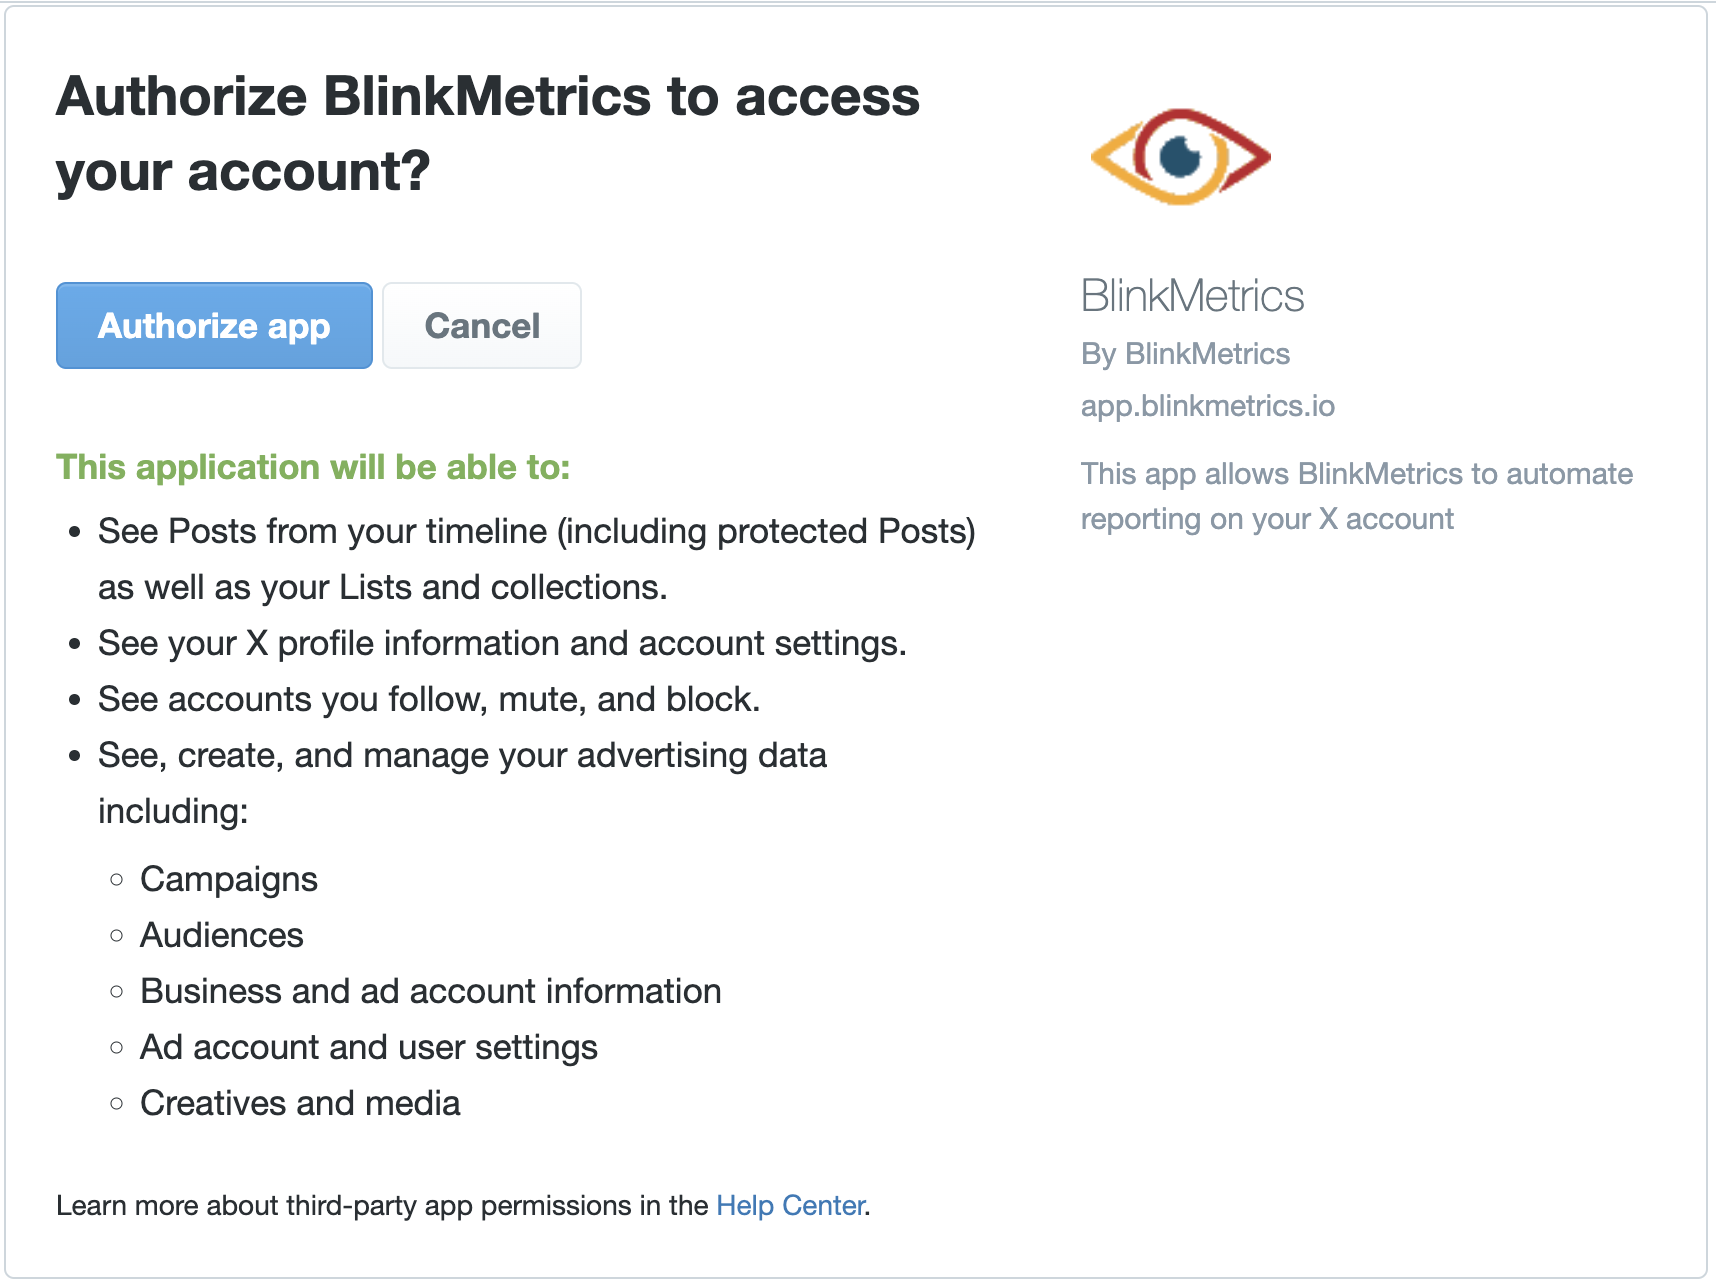
Task: Select the Audiences sub-item
Action: tap(221, 935)
